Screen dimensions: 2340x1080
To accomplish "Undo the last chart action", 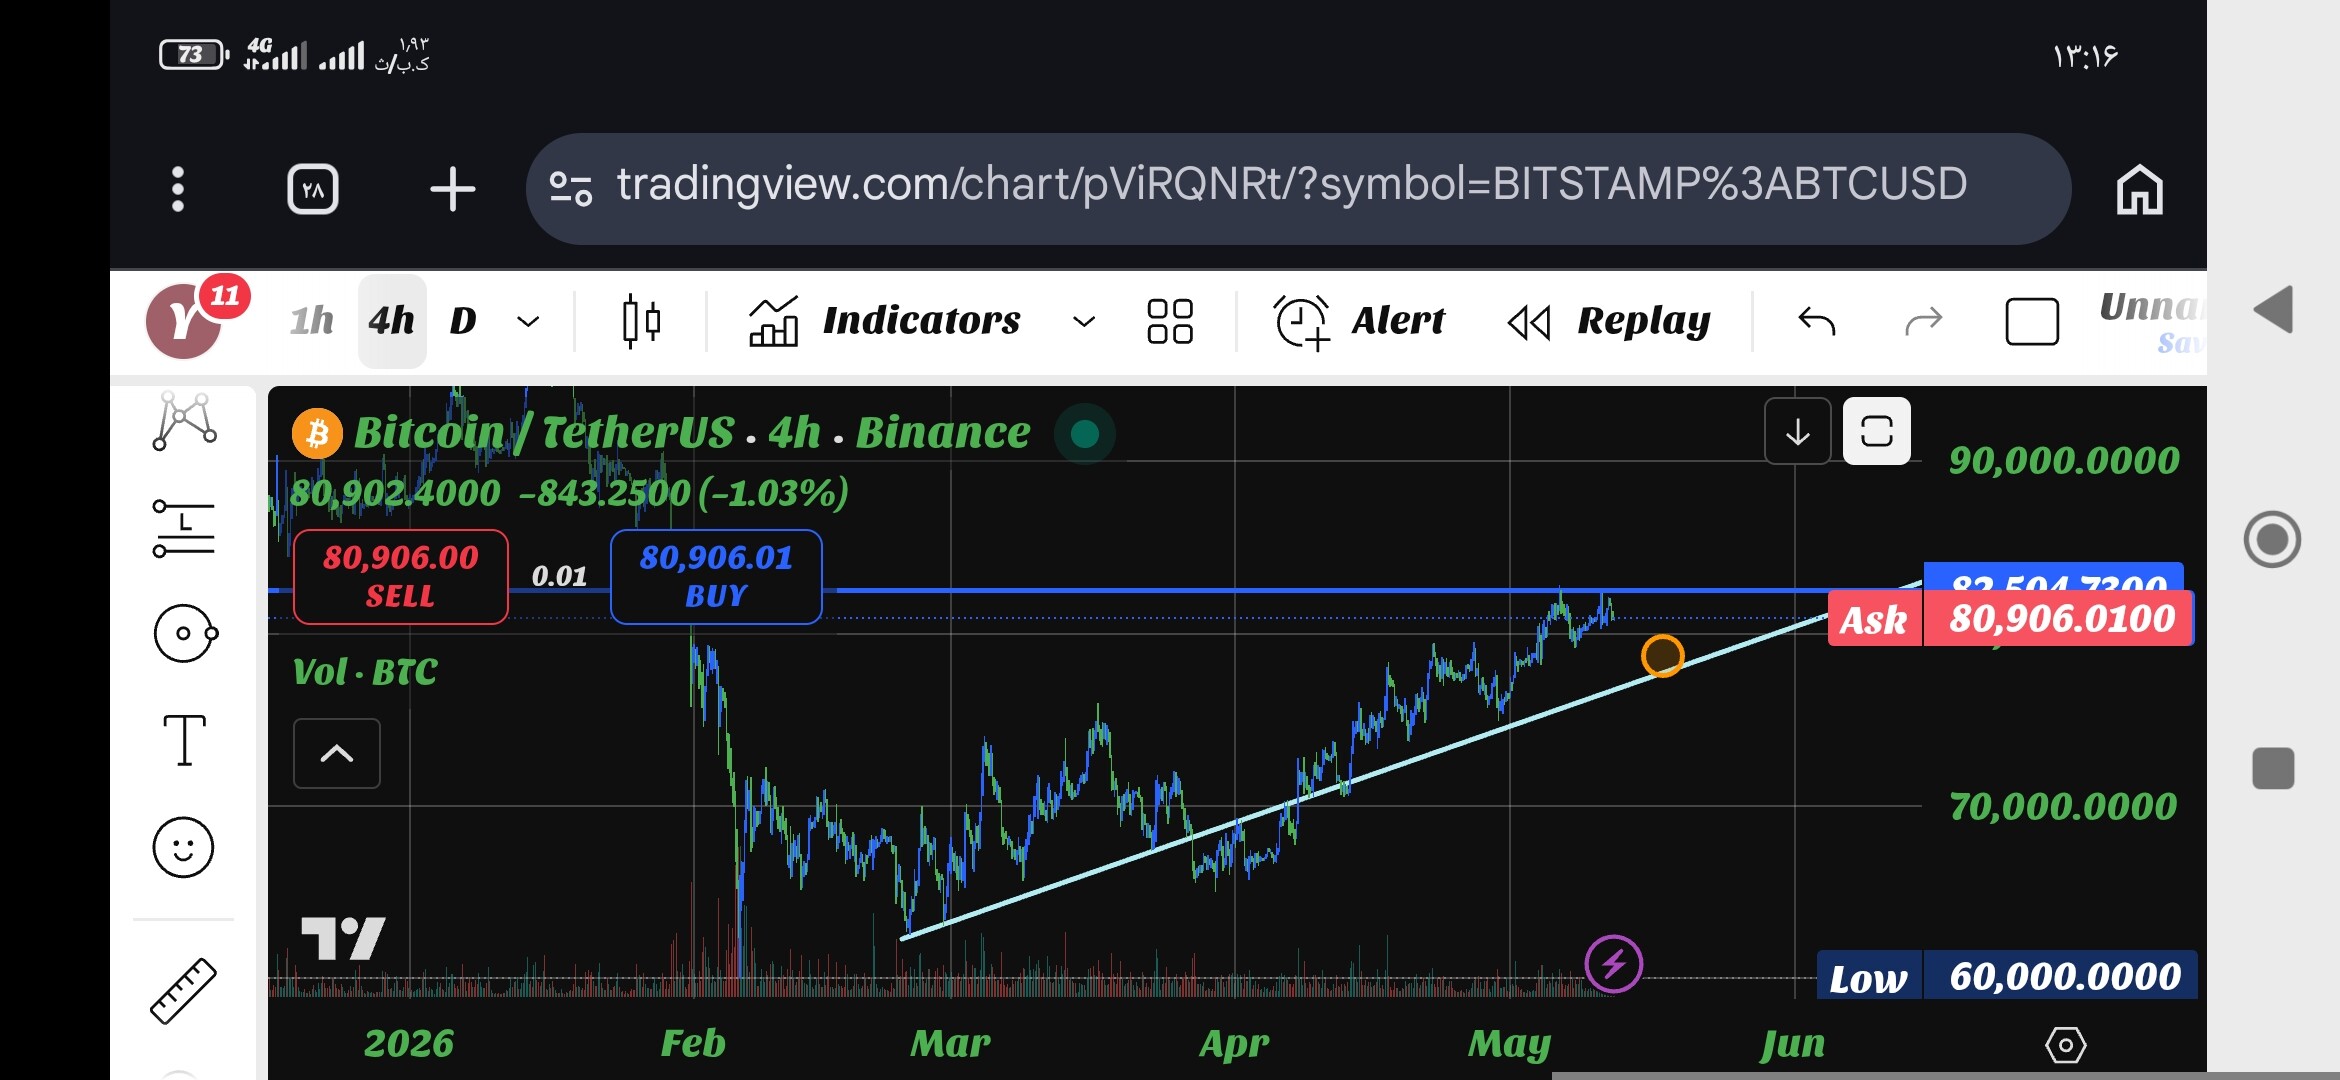I will coord(1816,321).
